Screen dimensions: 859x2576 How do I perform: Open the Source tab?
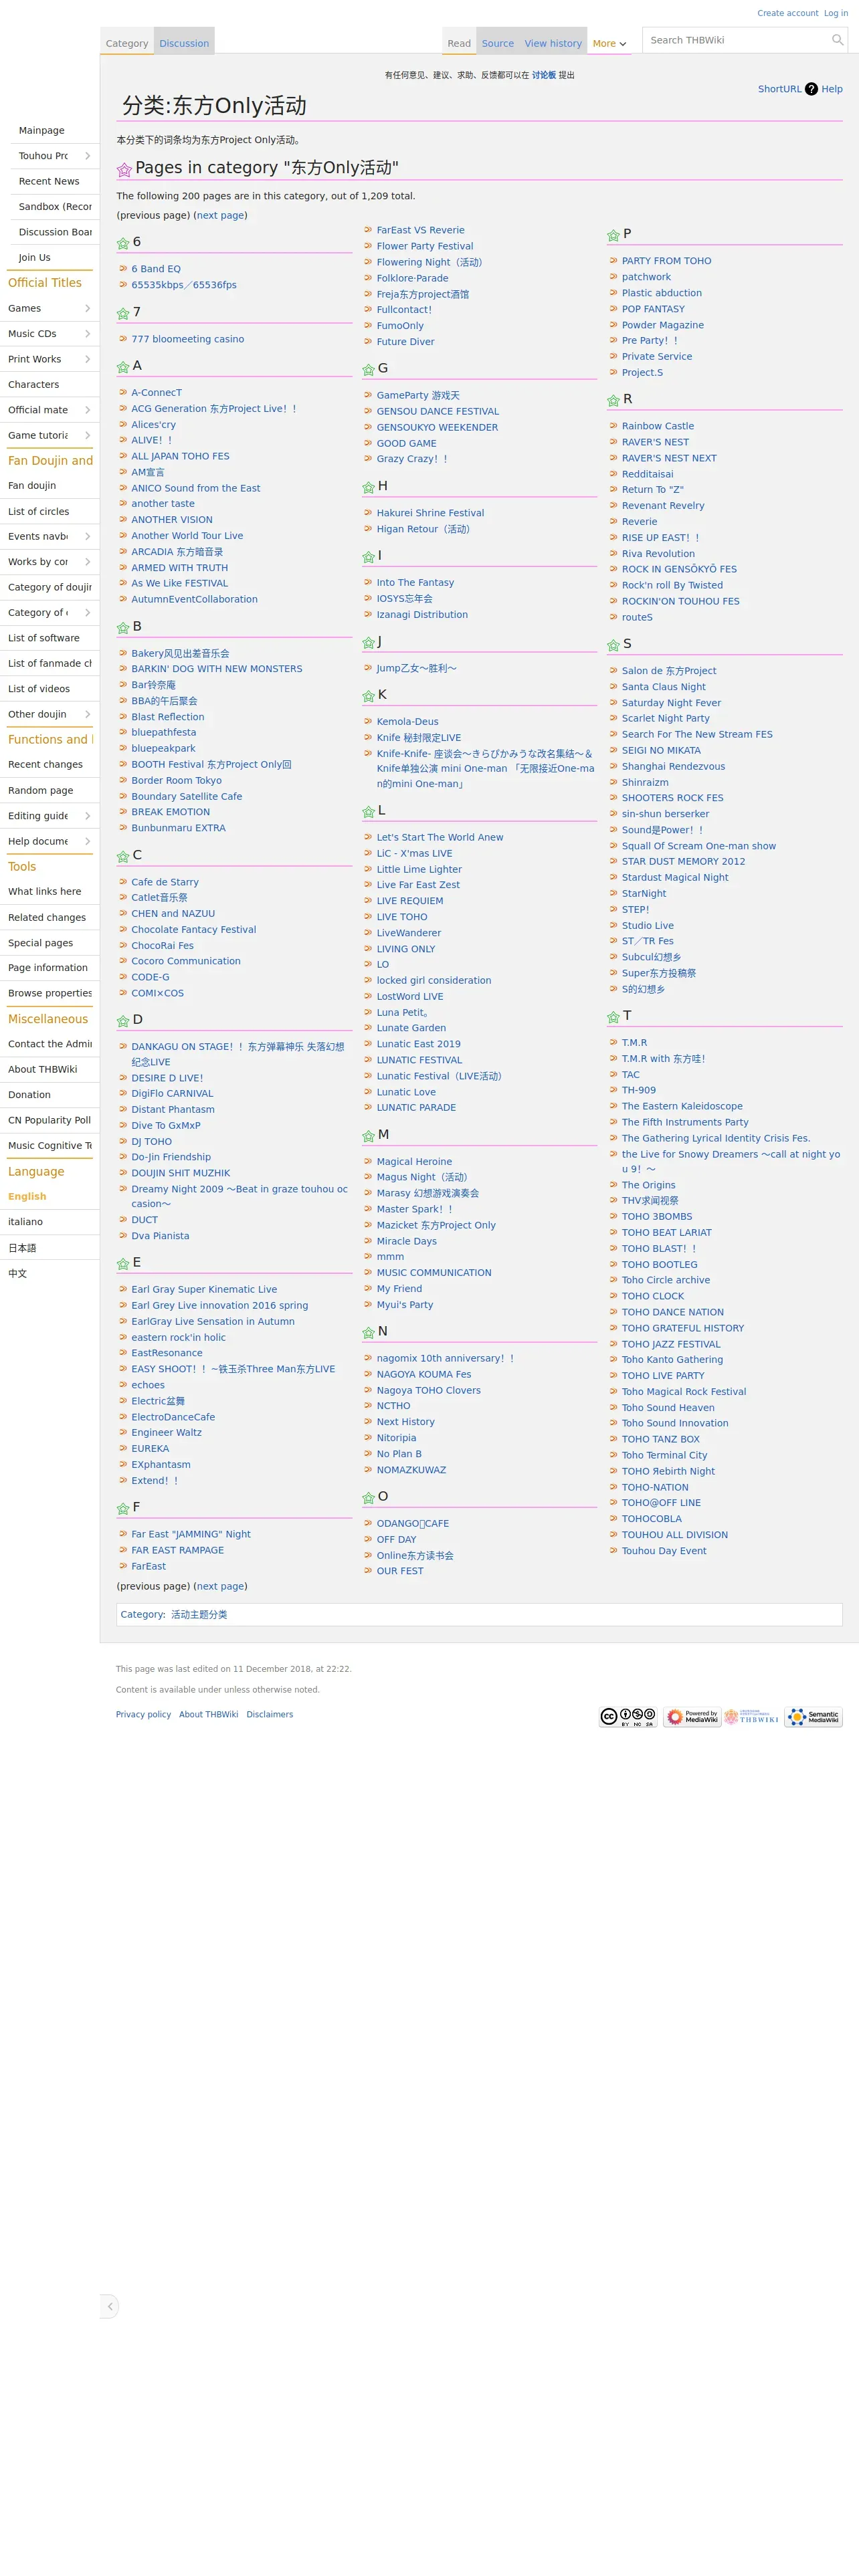click(x=497, y=43)
